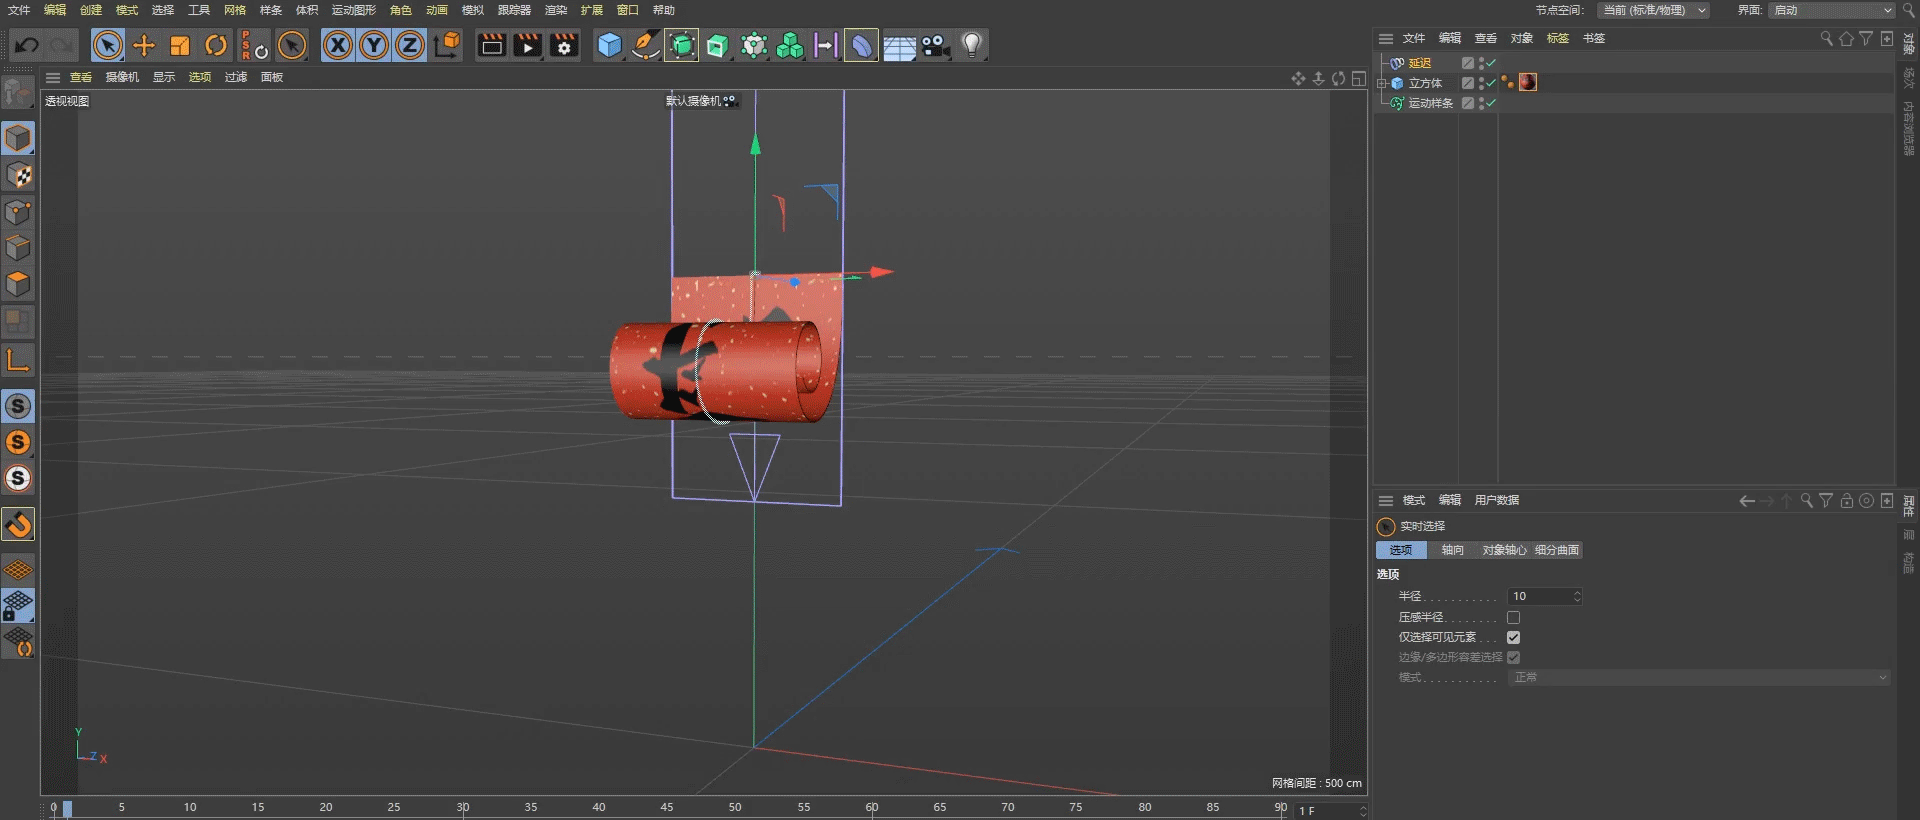Click frame 50 on the timeline ruler
This screenshot has width=1920, height=820.
[735, 807]
